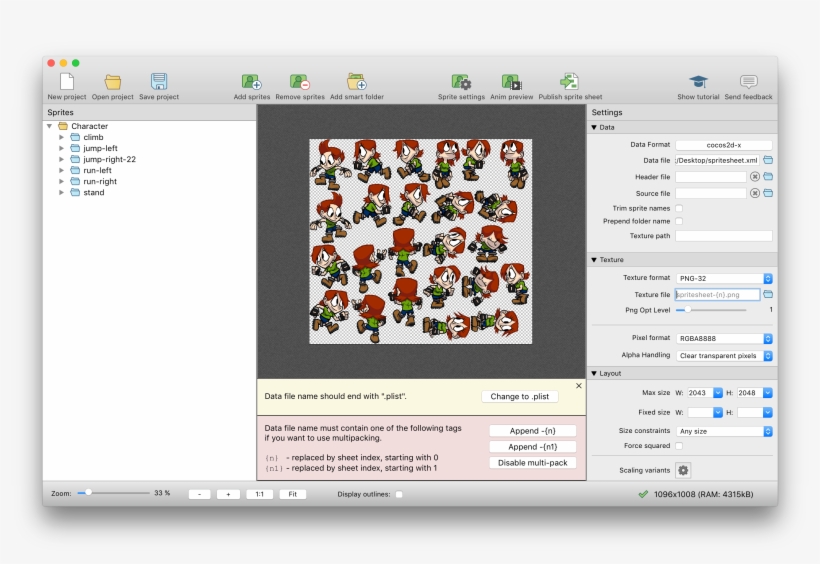This screenshot has width=820, height=564.
Task: Open Fixed size width dropdown
Action: pyautogui.click(x=718, y=413)
